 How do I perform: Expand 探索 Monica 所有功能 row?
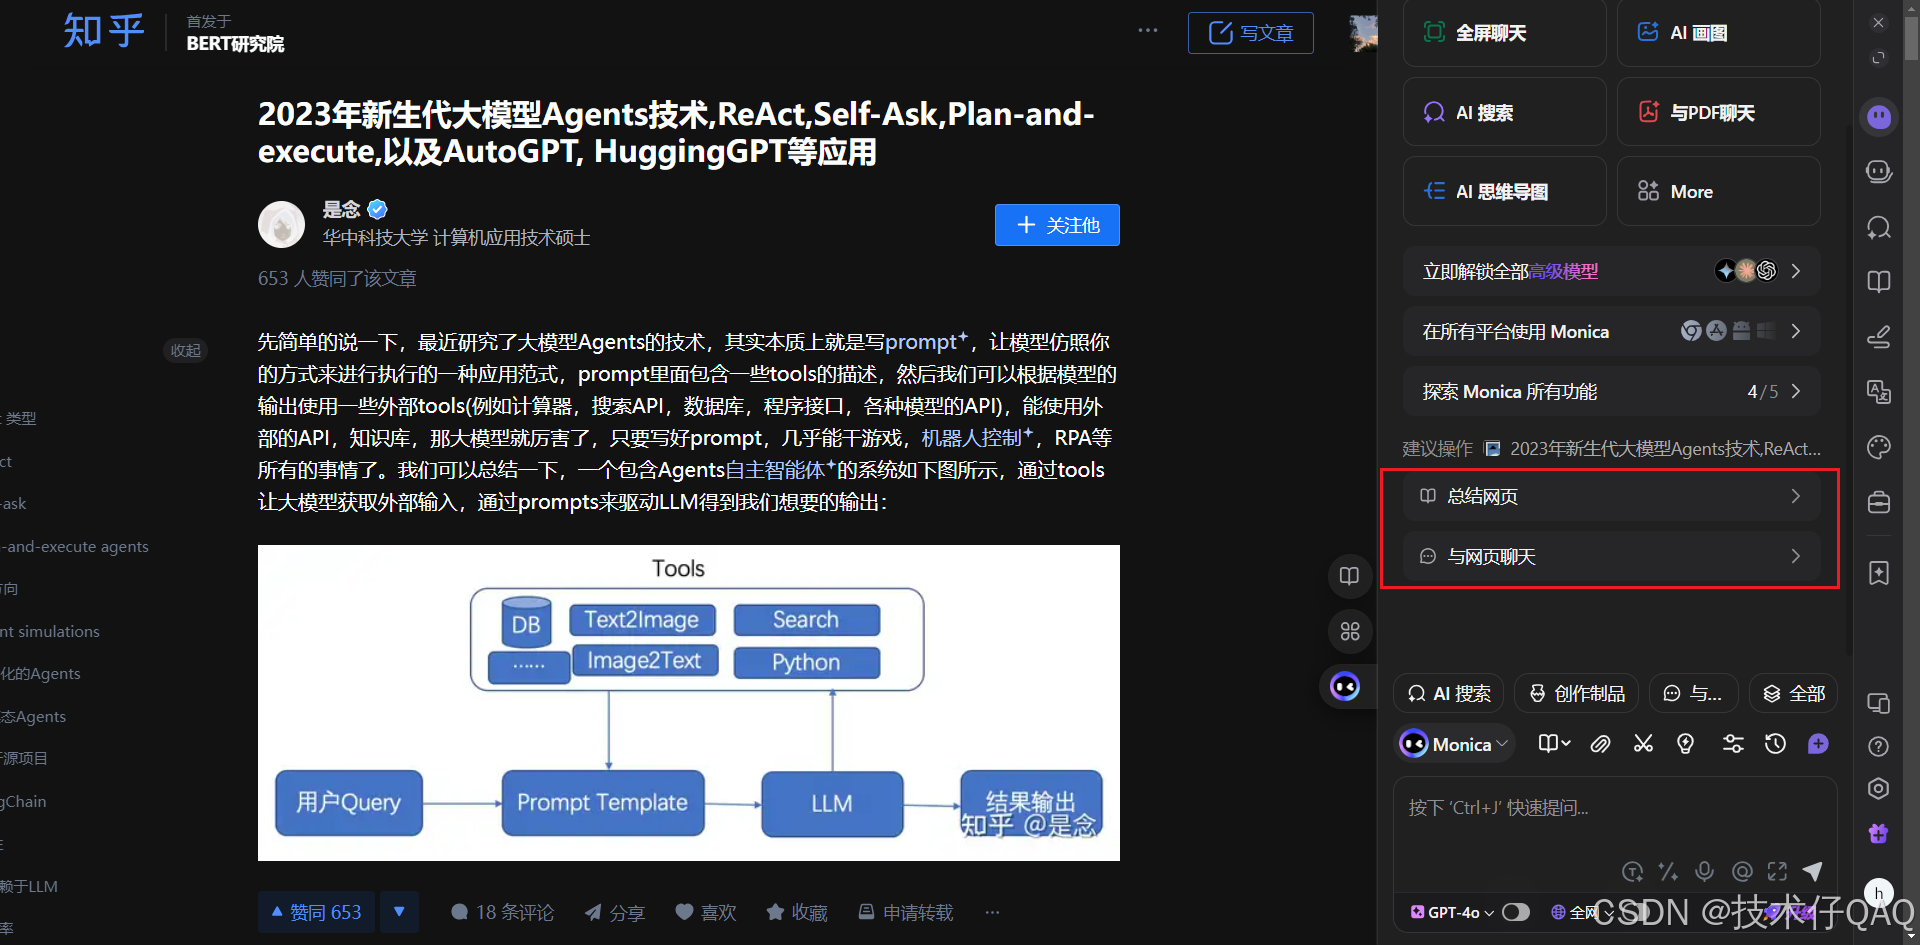click(1611, 391)
